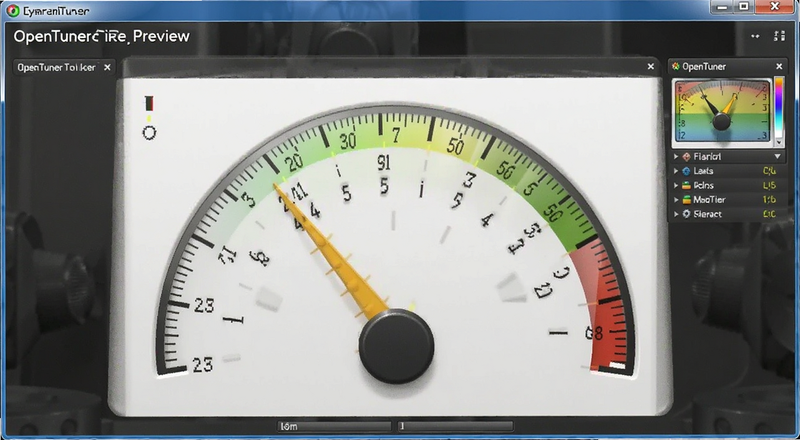Click the down arrow below the color strip
This screenshot has height=440, width=800.
coord(779,142)
